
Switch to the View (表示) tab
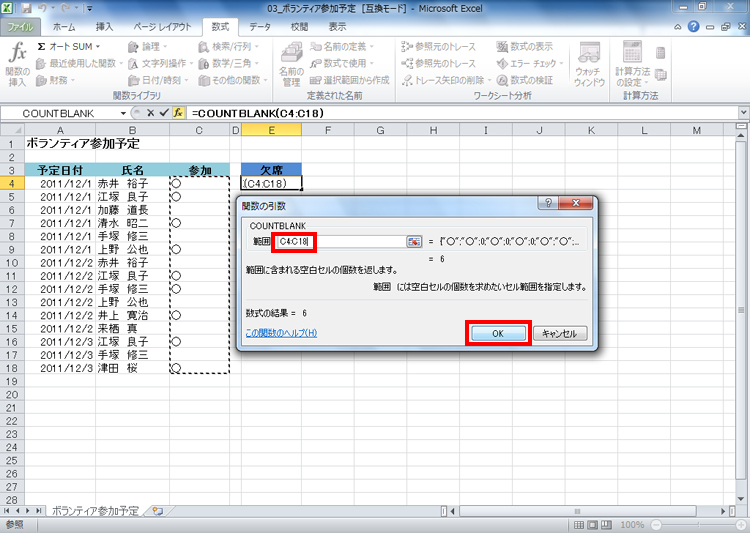(x=337, y=27)
